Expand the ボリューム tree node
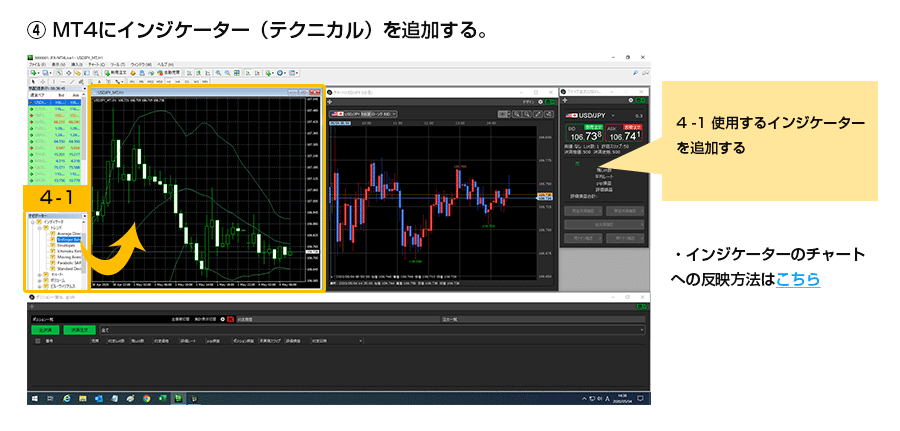The width and height of the screenshot is (900, 431). coord(40,281)
